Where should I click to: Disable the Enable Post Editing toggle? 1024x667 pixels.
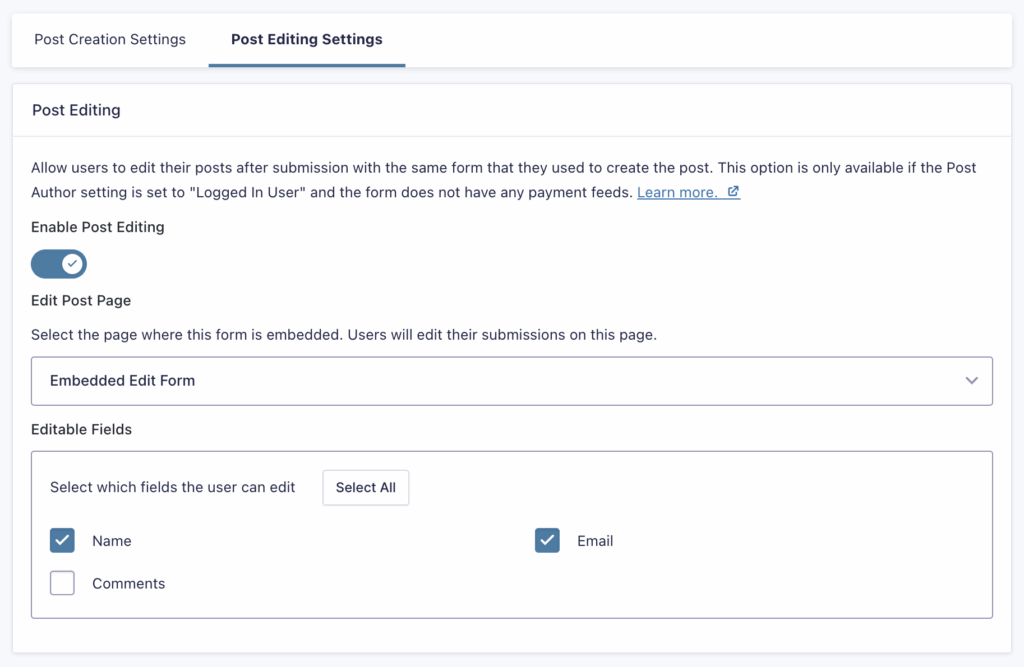tap(59, 263)
